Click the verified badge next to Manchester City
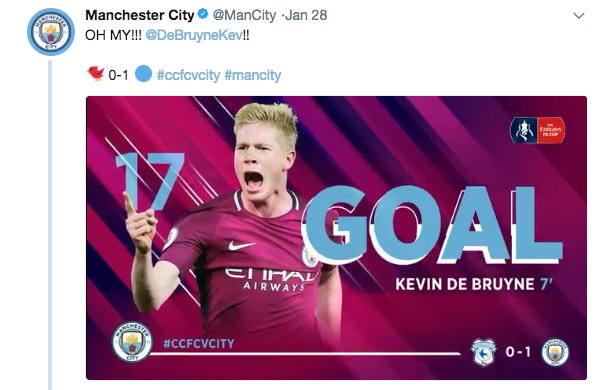Screen dimensions: 609x390 pyautogui.click(x=203, y=14)
